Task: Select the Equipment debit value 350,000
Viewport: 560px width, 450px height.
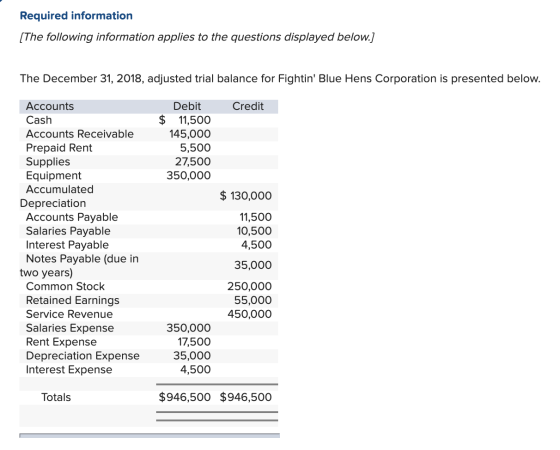Action: point(189,176)
